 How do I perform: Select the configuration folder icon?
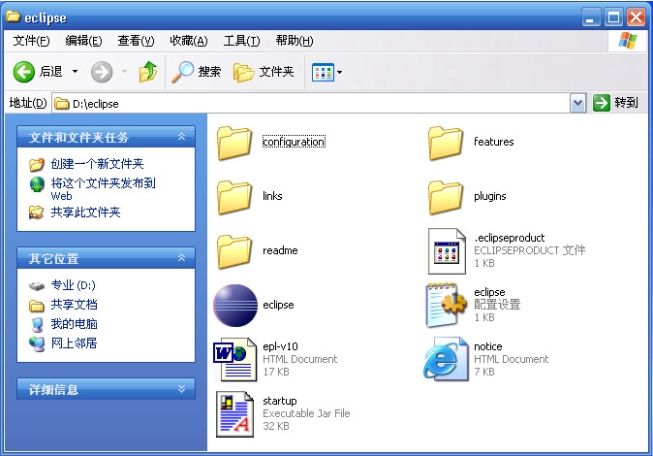pyautogui.click(x=234, y=143)
